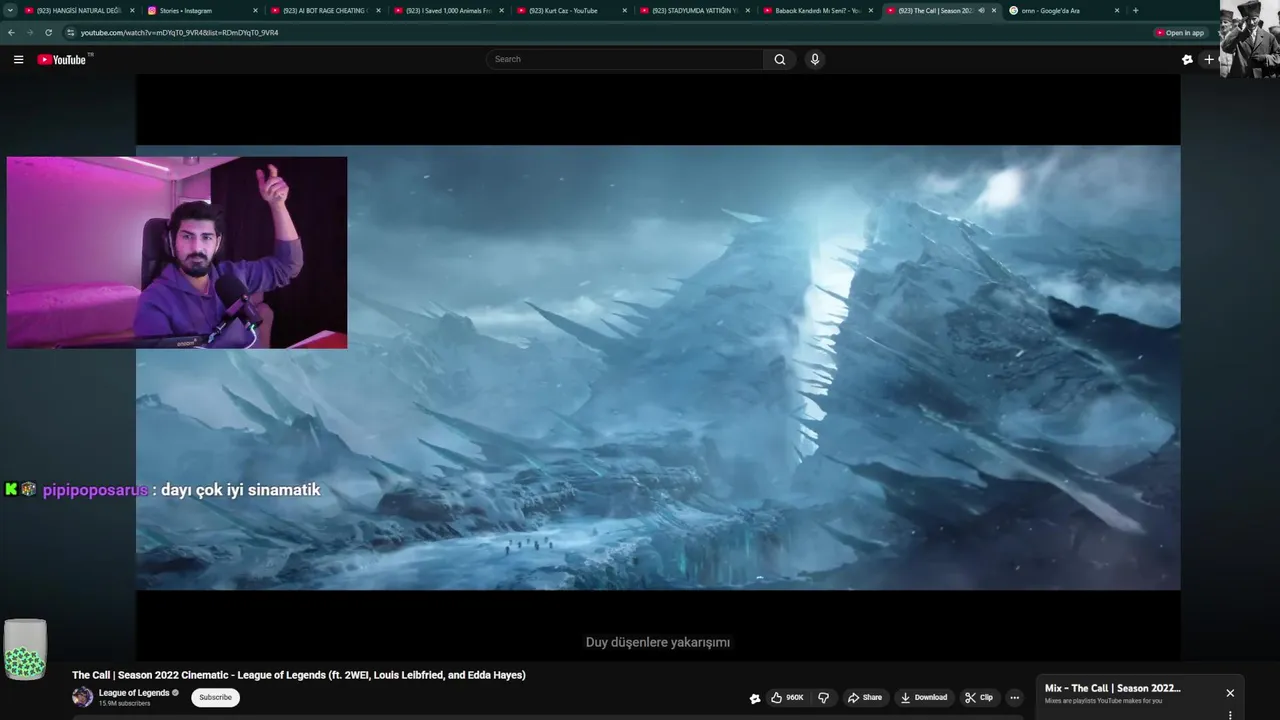
Task: Click chat username pipipoposarus
Action: [x=95, y=490]
